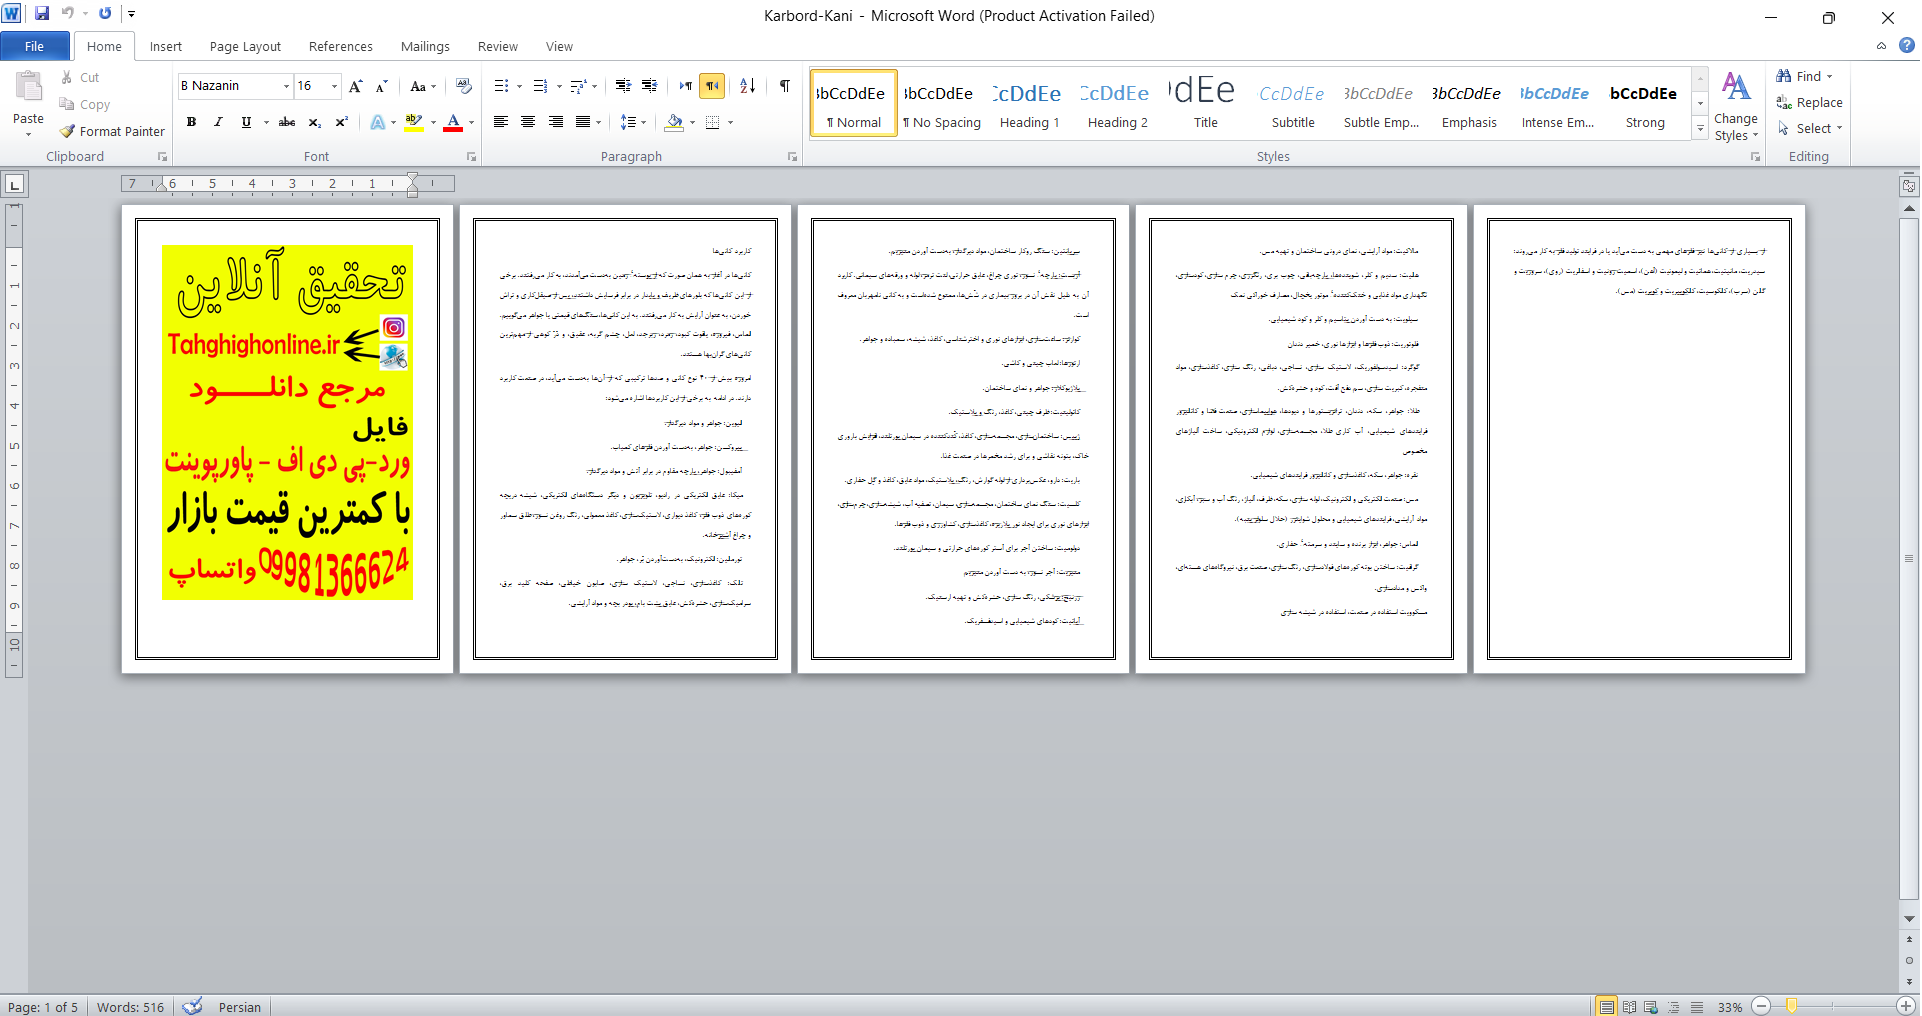Viewport: 1922px width, 1016px height.
Task: Switch to Draft view icon
Action: coord(1696,1007)
